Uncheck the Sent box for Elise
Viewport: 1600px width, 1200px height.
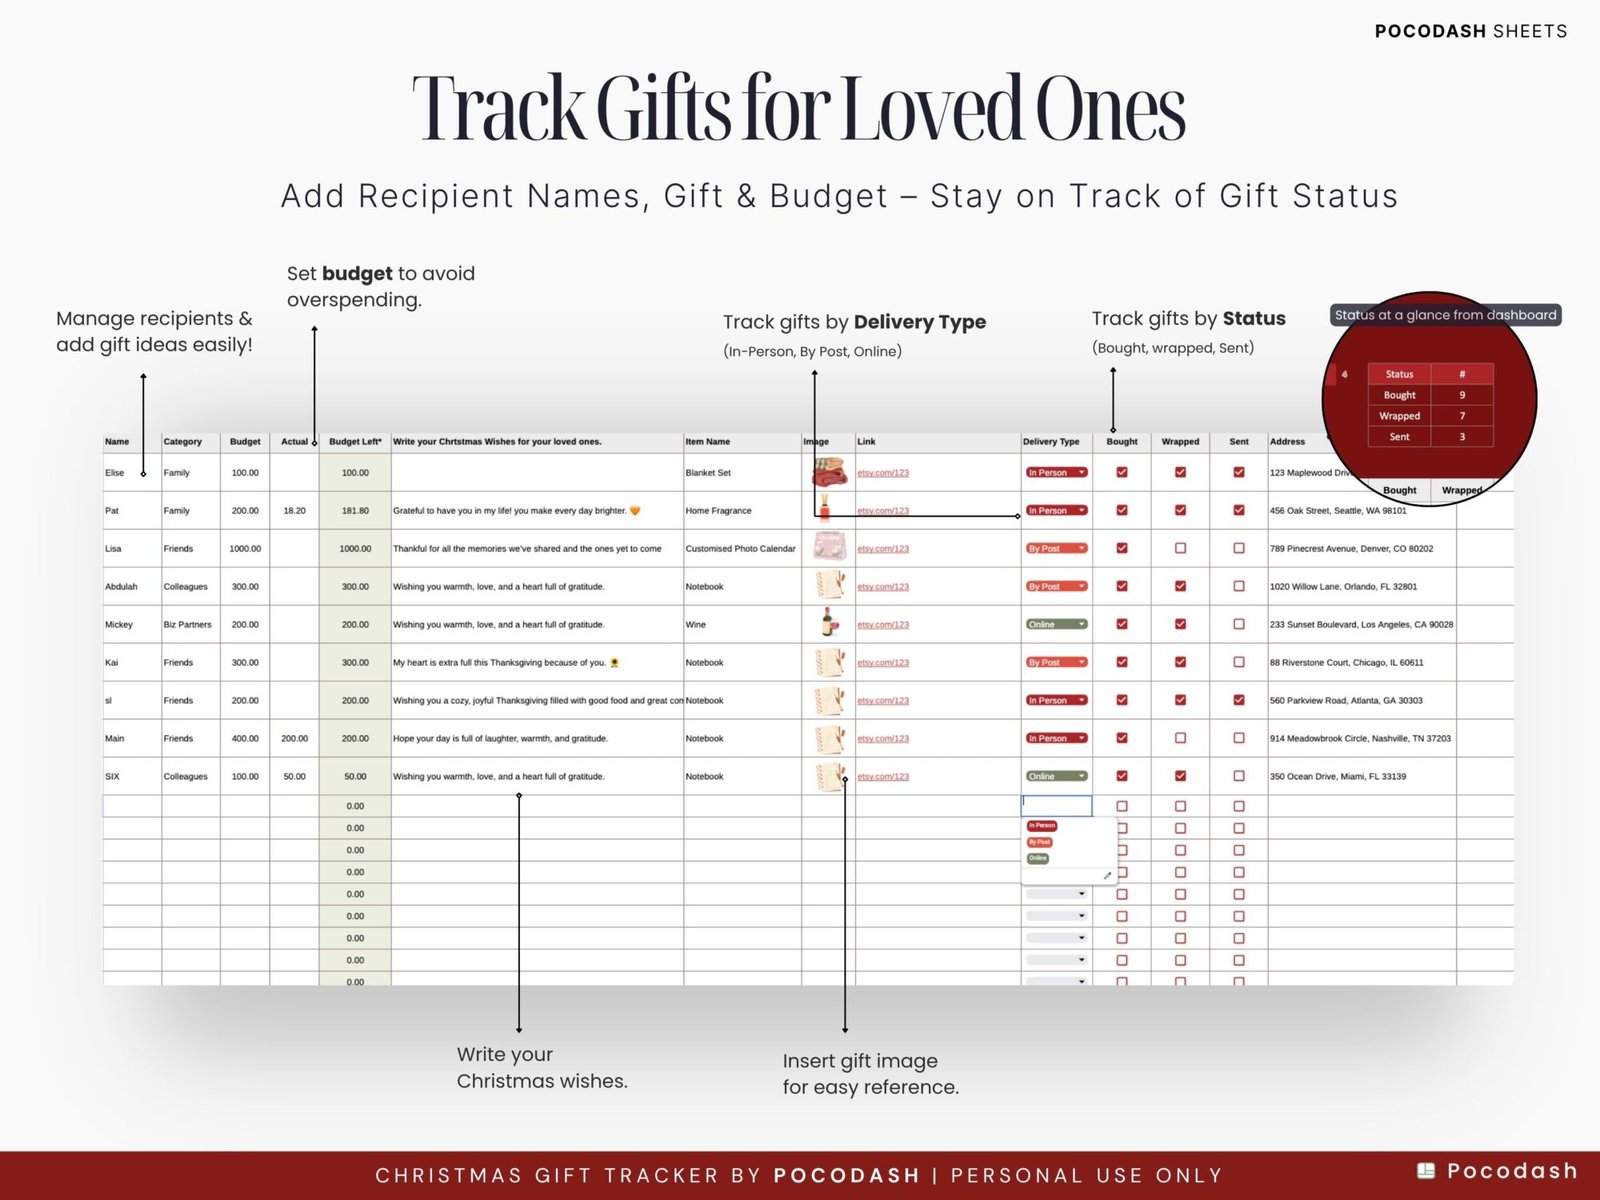[1239, 472]
